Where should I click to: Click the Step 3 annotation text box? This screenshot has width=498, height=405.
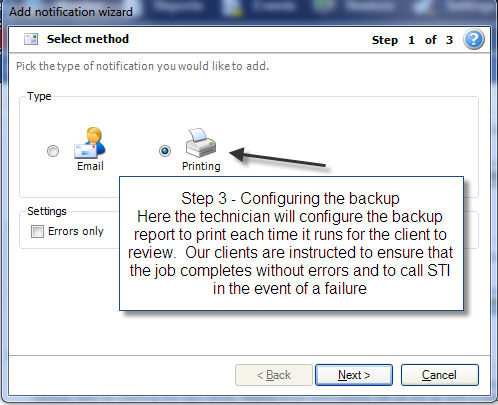(291, 244)
